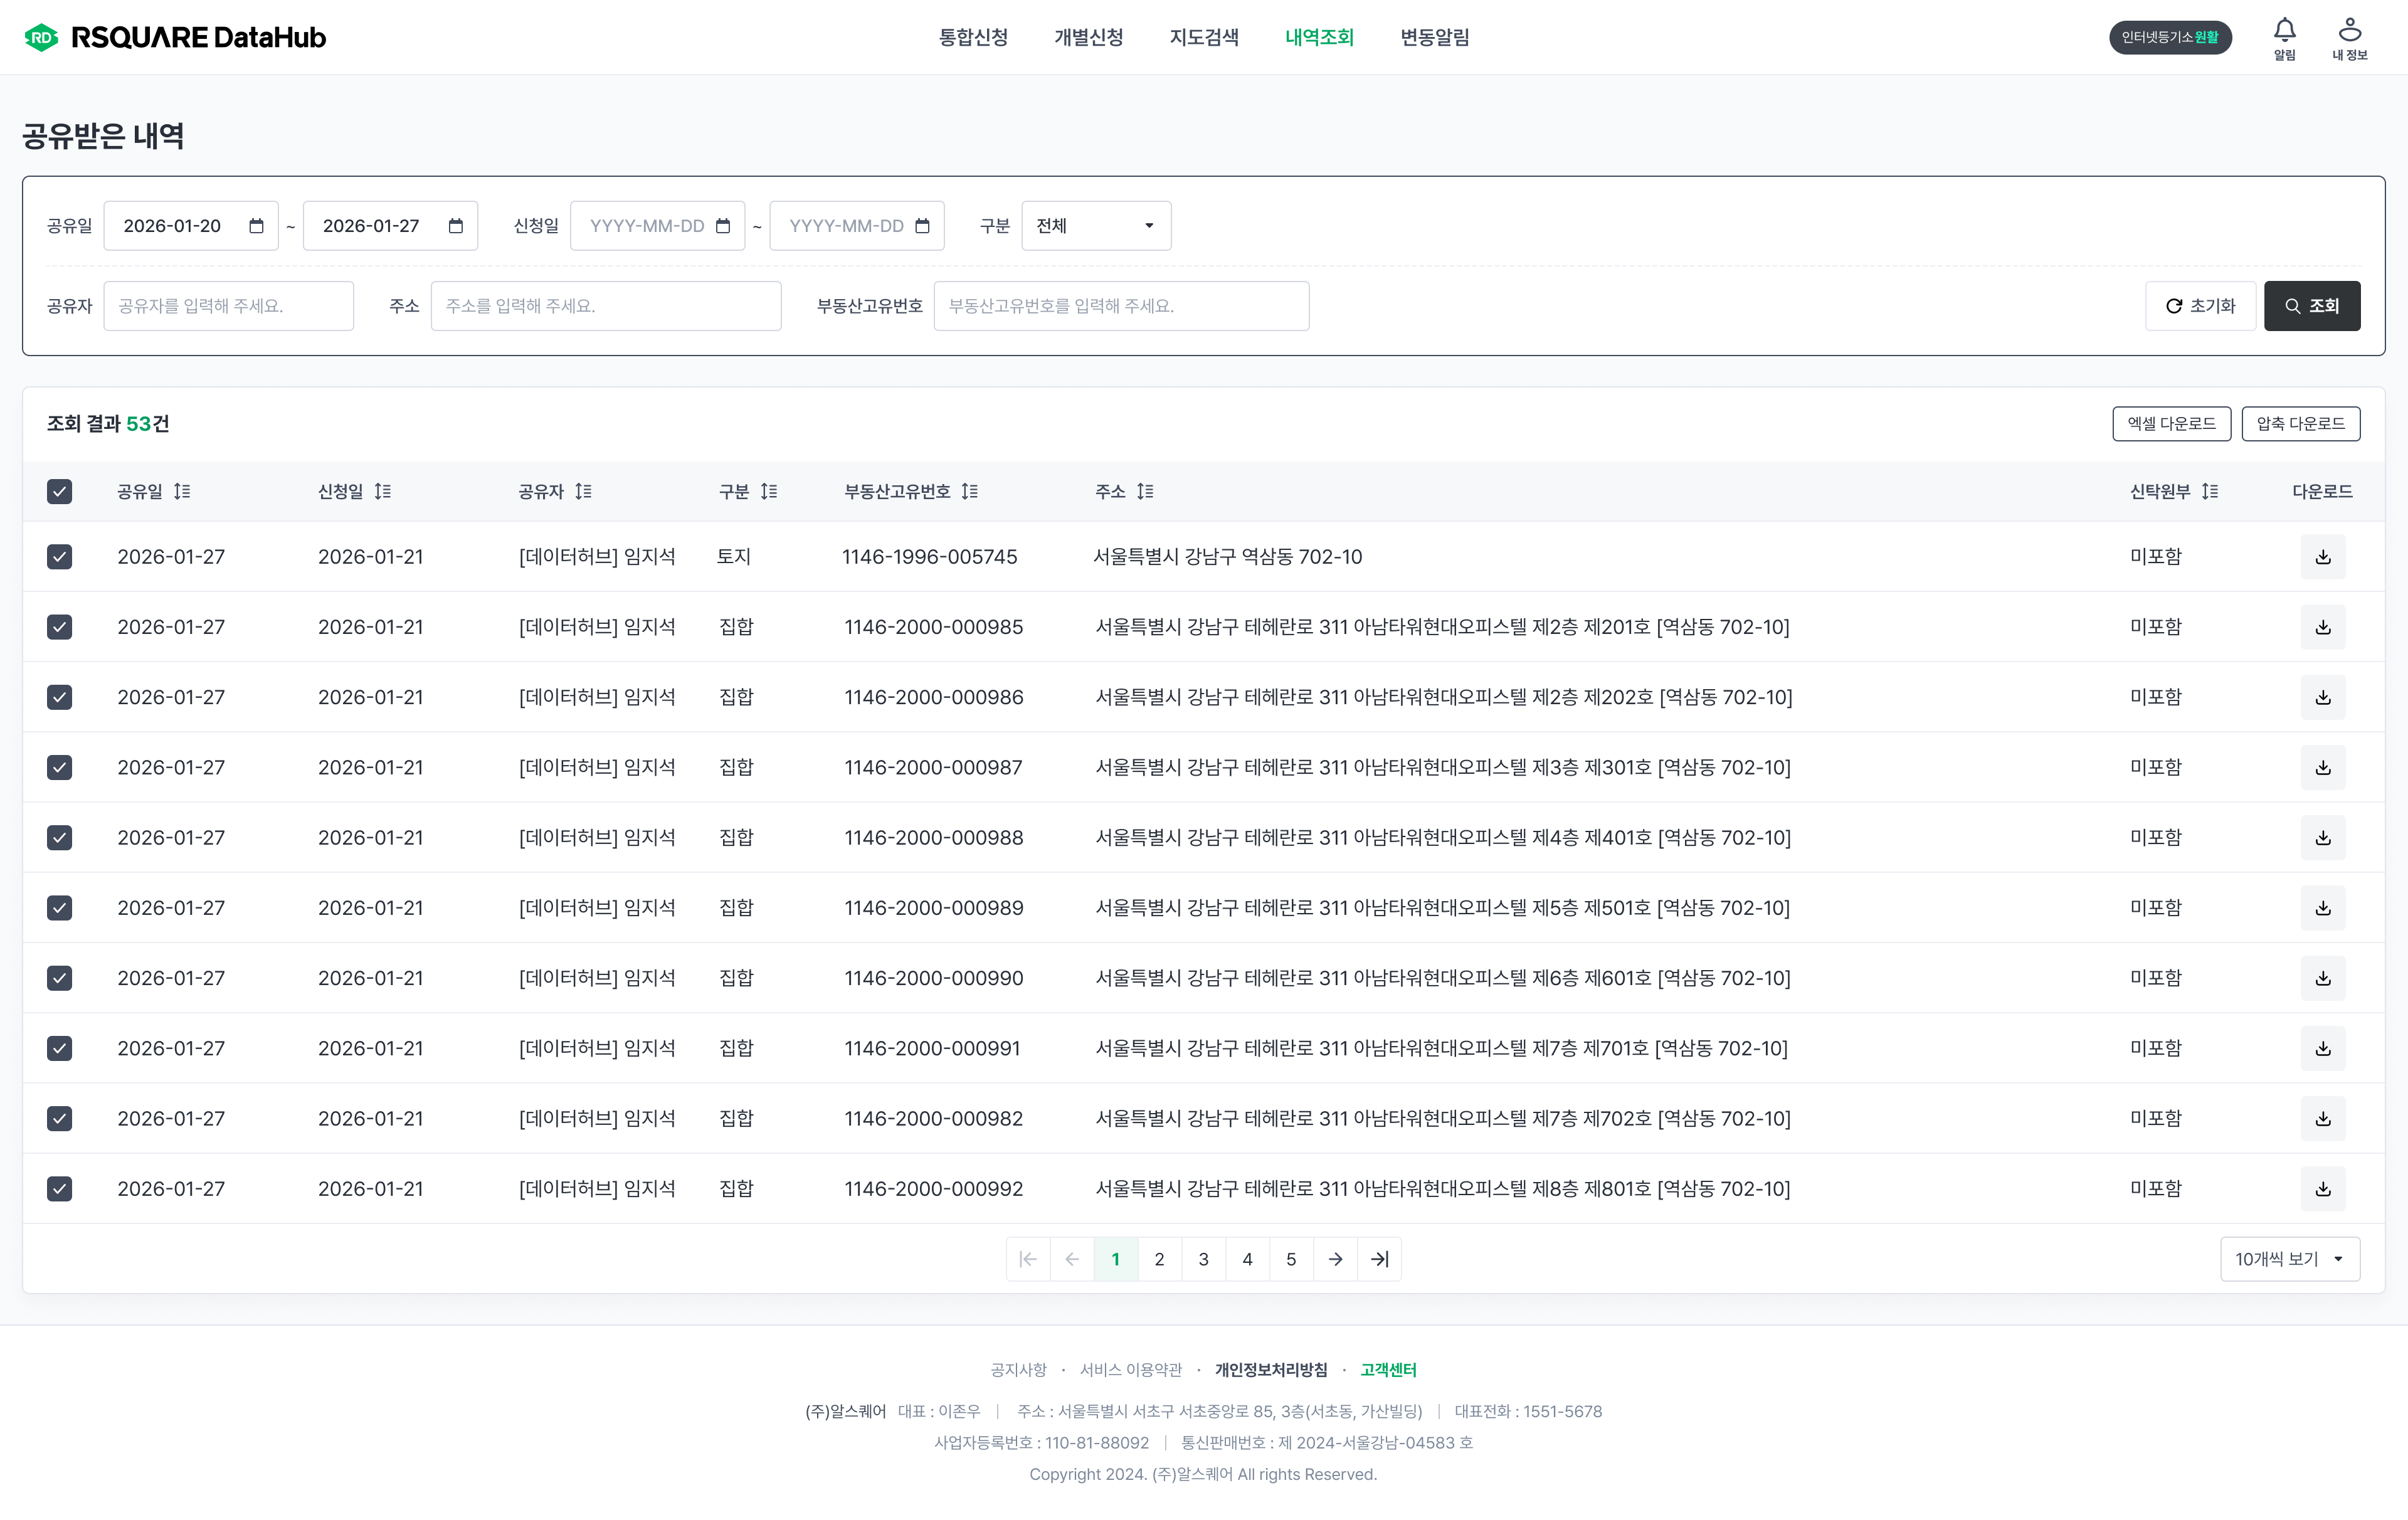Click the 주소 search input field
Viewport: 2408px width, 1520px height.
coord(605,306)
